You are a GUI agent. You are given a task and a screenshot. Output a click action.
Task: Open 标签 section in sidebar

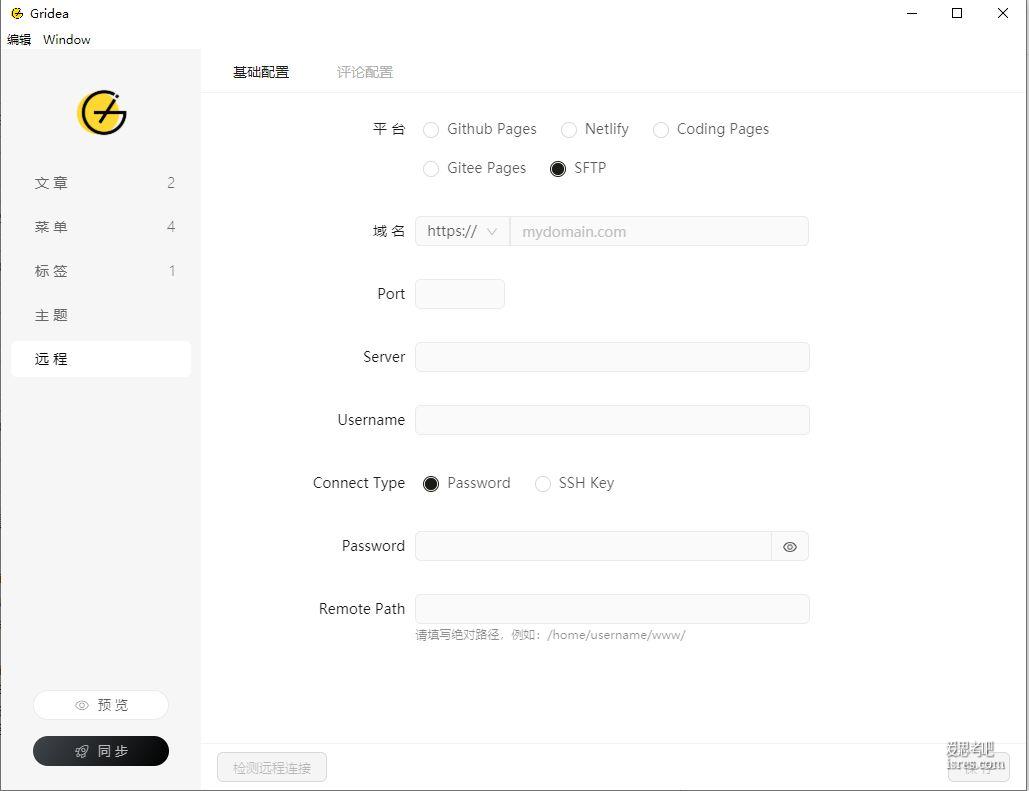[101, 270]
